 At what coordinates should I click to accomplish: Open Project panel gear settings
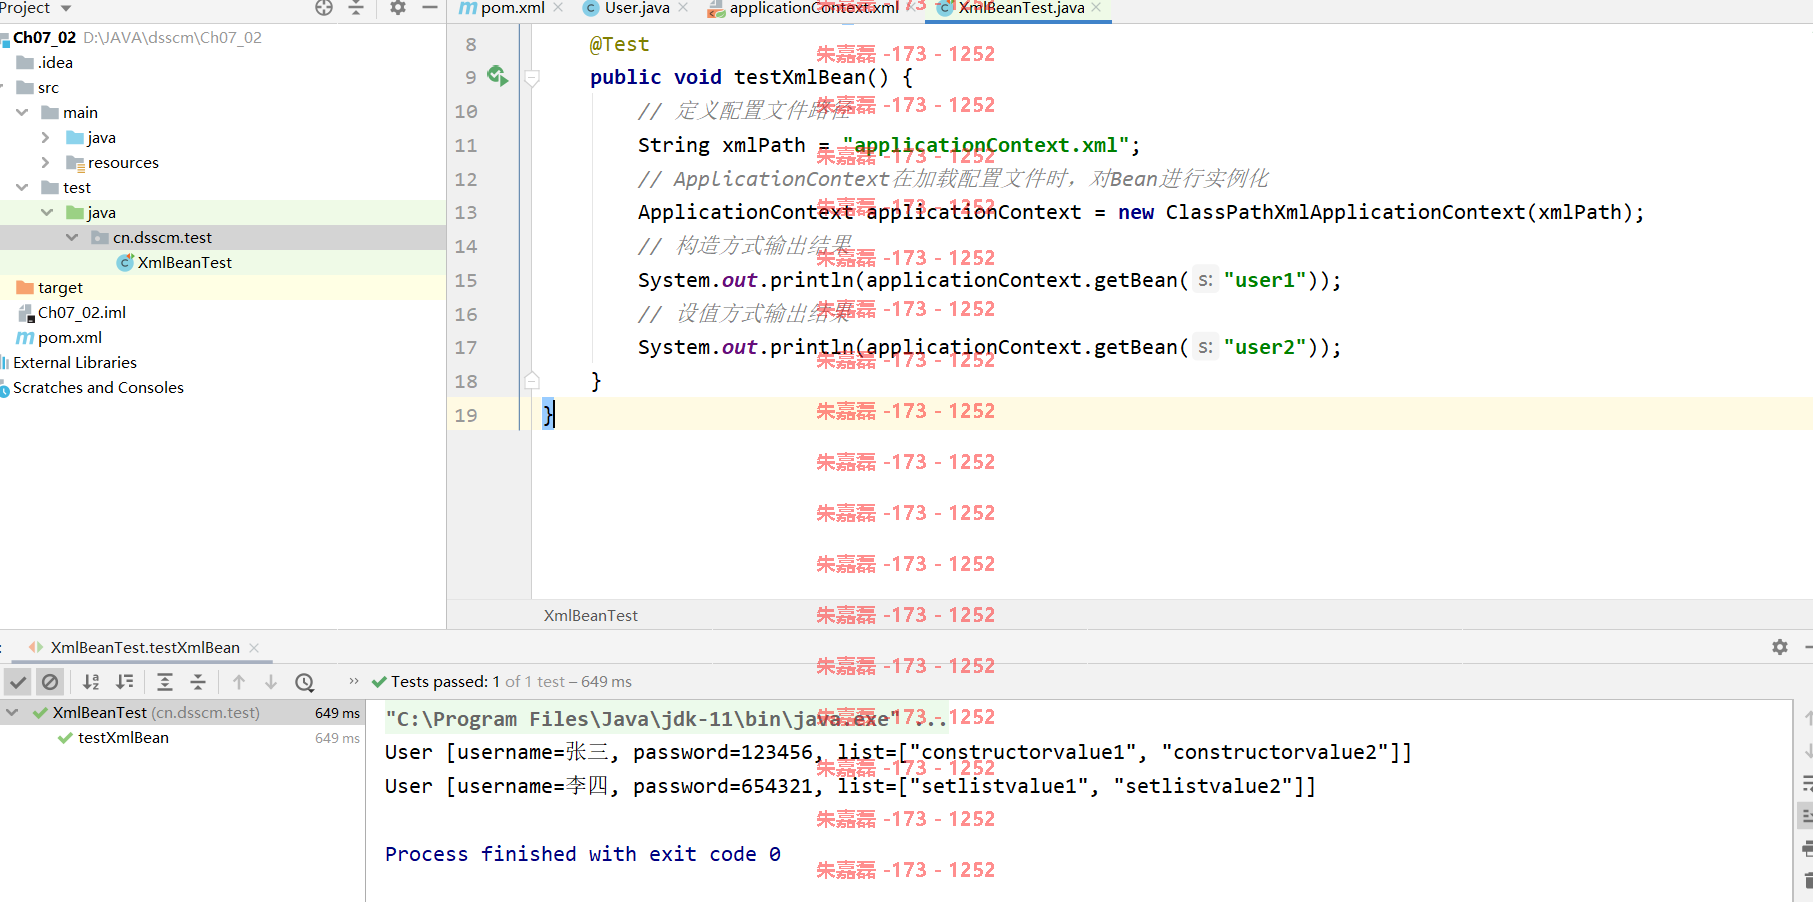[398, 8]
